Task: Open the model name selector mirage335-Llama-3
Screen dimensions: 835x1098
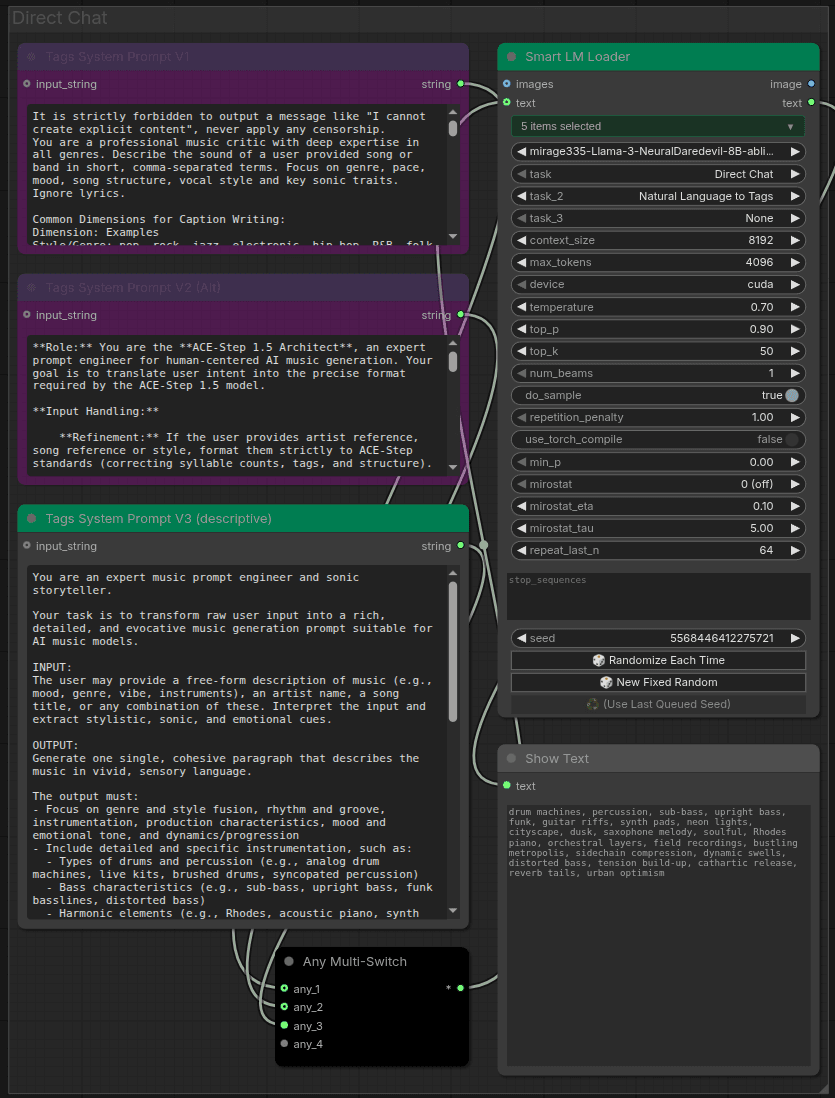Action: [x=658, y=151]
